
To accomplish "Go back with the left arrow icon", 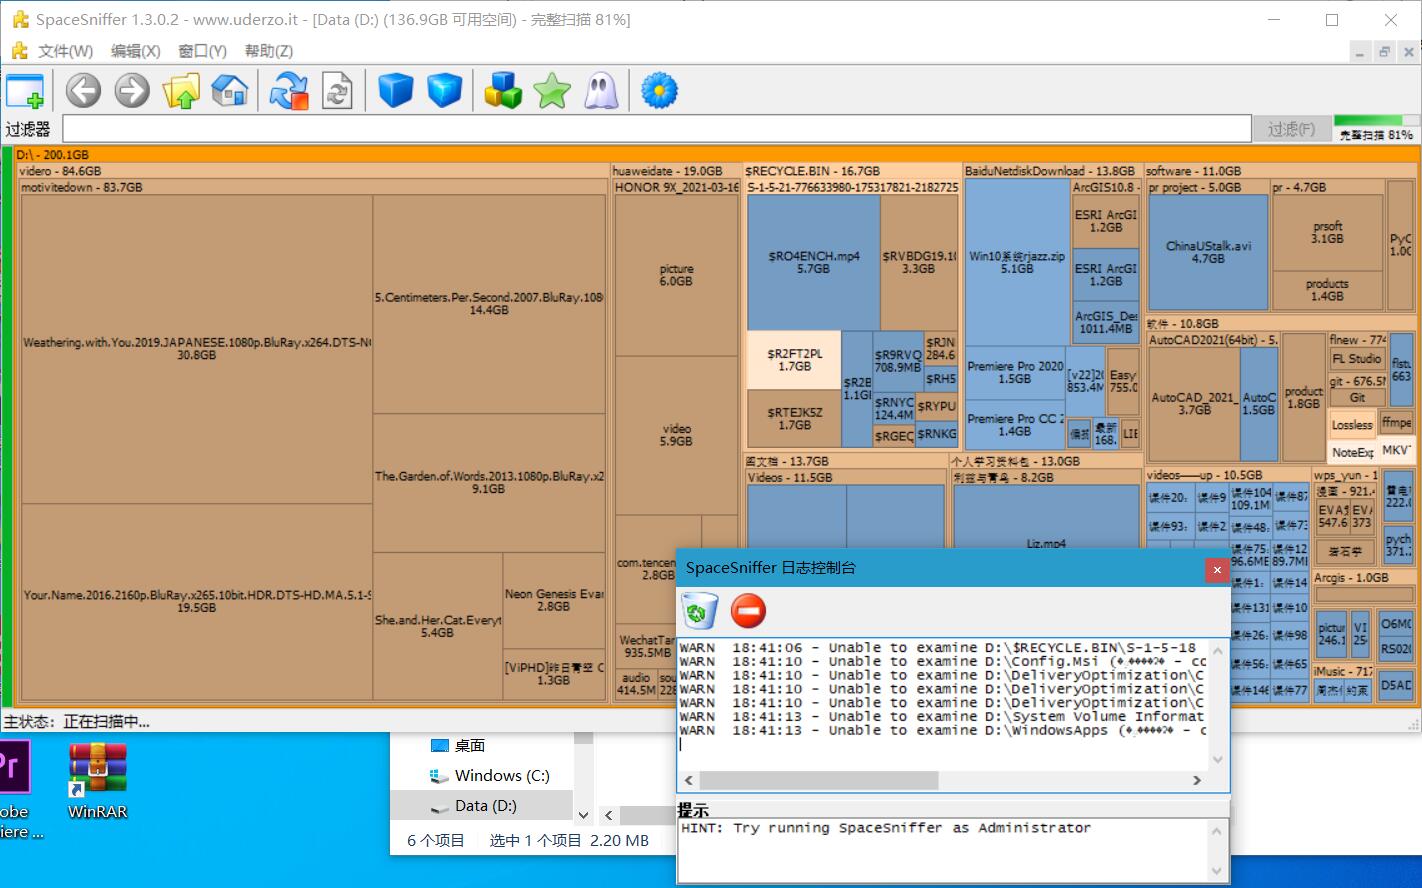I will (x=83, y=91).
